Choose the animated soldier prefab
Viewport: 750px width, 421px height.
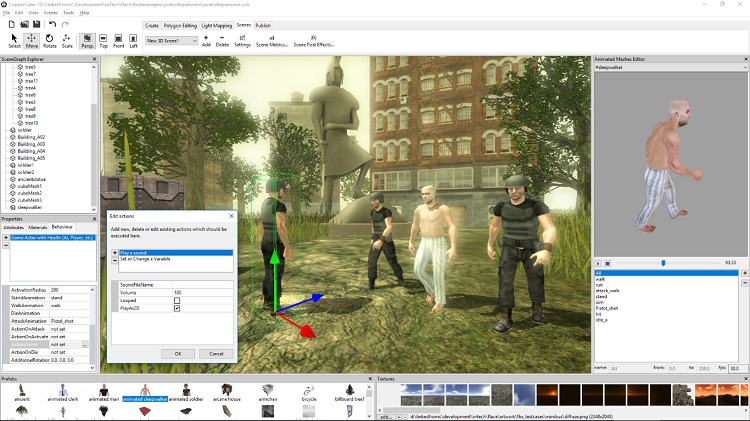[186, 393]
